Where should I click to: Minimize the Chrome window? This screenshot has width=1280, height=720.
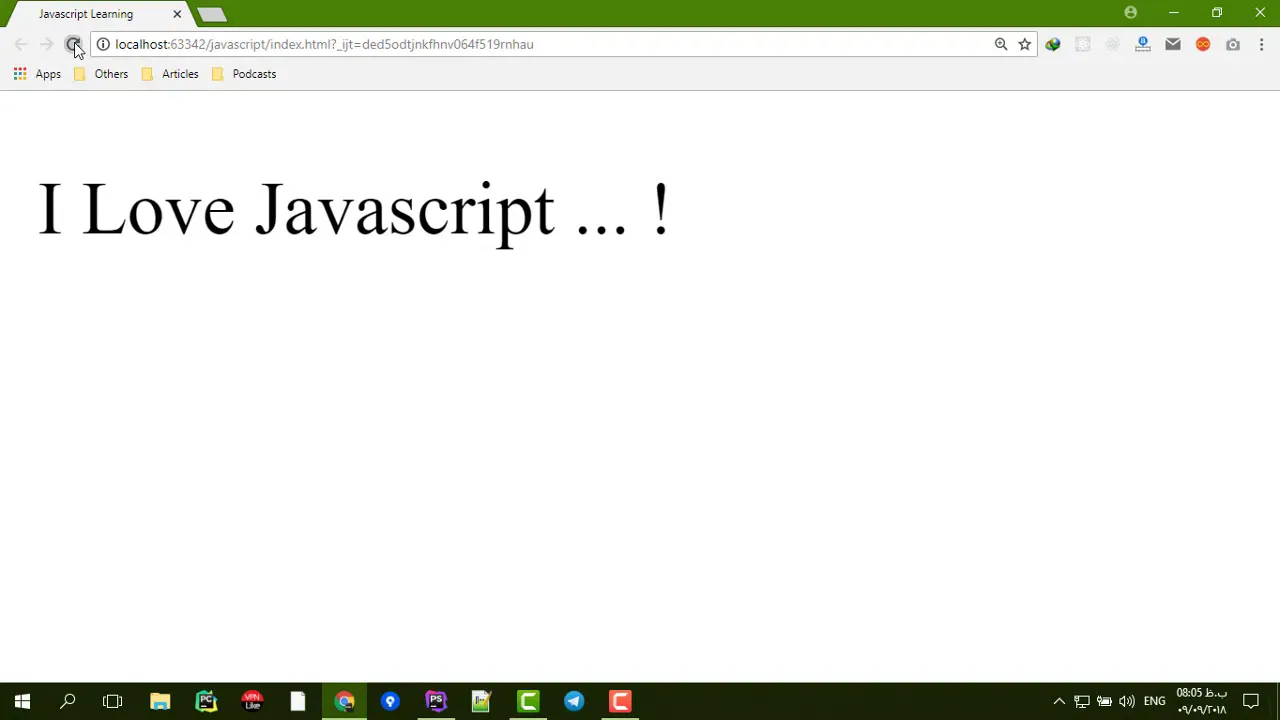click(1174, 13)
